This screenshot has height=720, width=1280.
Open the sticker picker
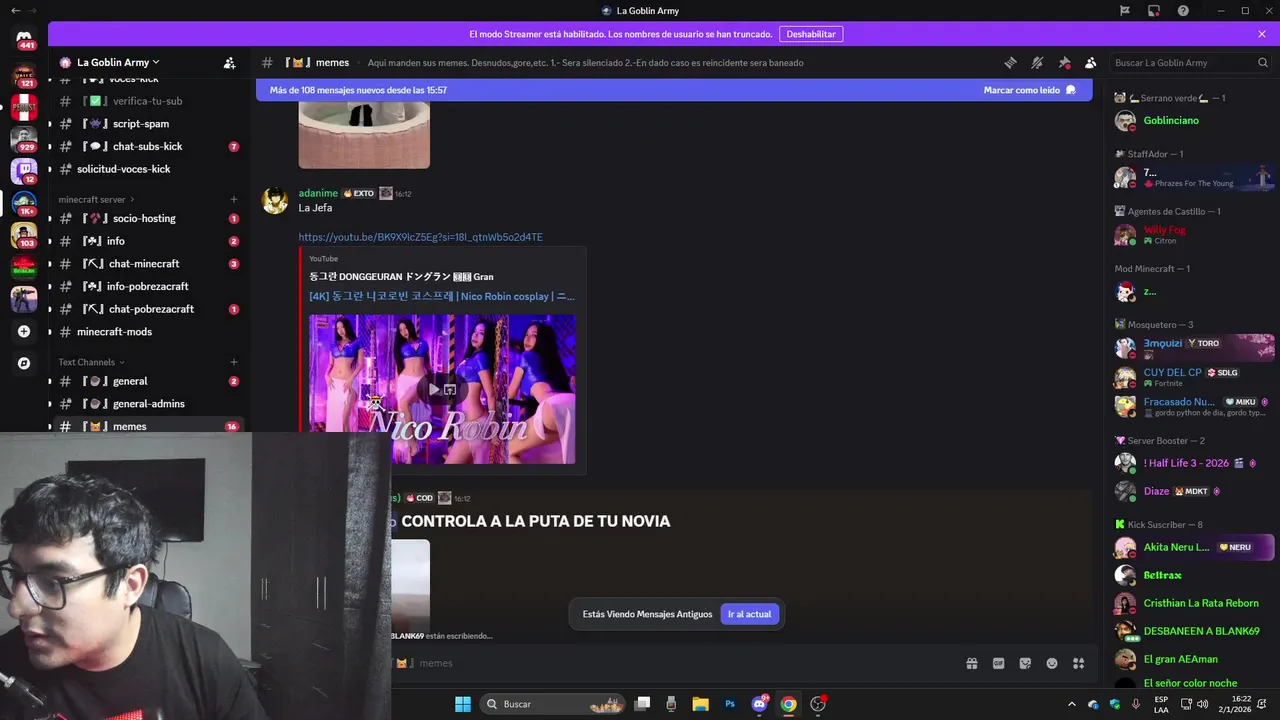[1025, 663]
